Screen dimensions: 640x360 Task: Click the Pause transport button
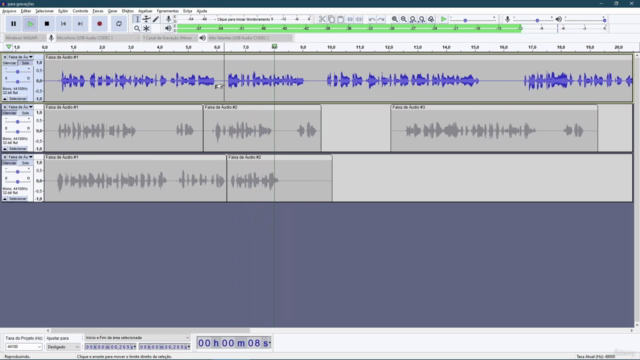(x=13, y=24)
